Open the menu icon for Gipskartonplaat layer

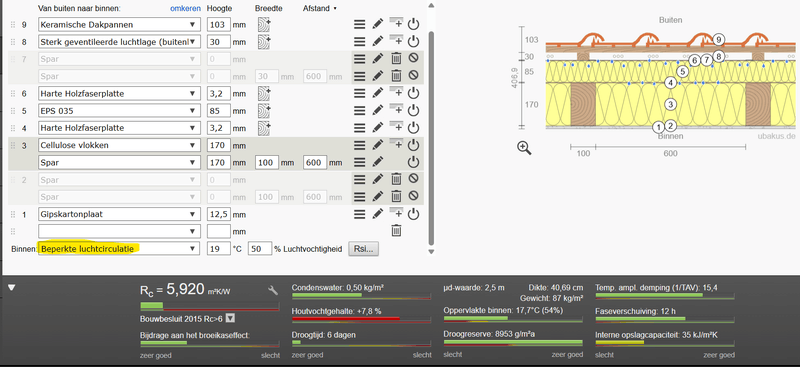(x=360, y=214)
